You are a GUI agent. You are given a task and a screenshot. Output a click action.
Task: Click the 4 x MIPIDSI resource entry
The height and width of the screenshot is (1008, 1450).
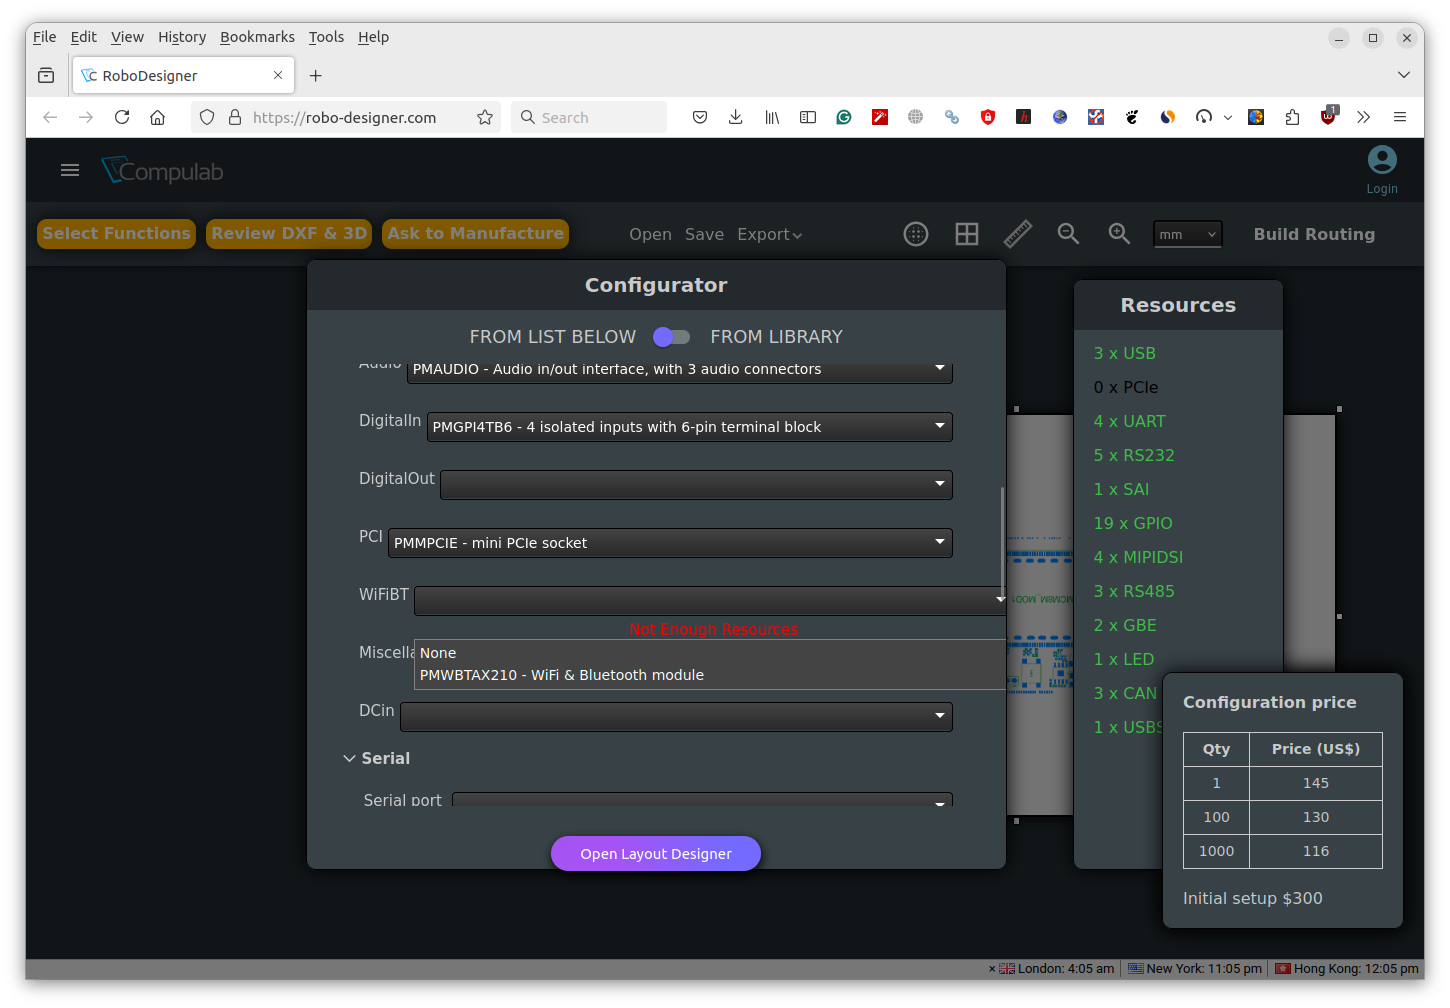pos(1138,557)
